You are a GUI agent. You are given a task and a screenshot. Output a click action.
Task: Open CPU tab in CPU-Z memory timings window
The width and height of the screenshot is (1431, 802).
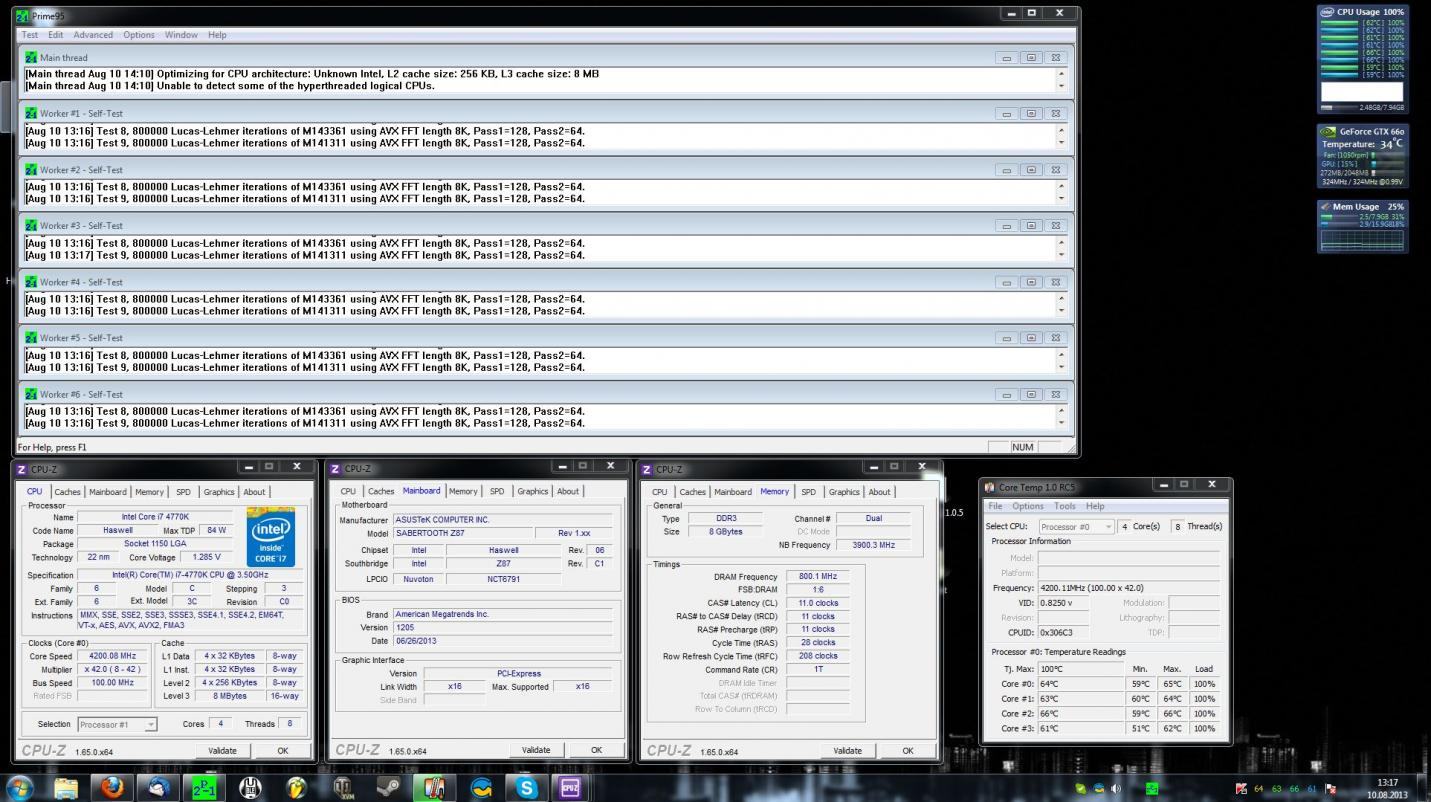click(x=660, y=491)
